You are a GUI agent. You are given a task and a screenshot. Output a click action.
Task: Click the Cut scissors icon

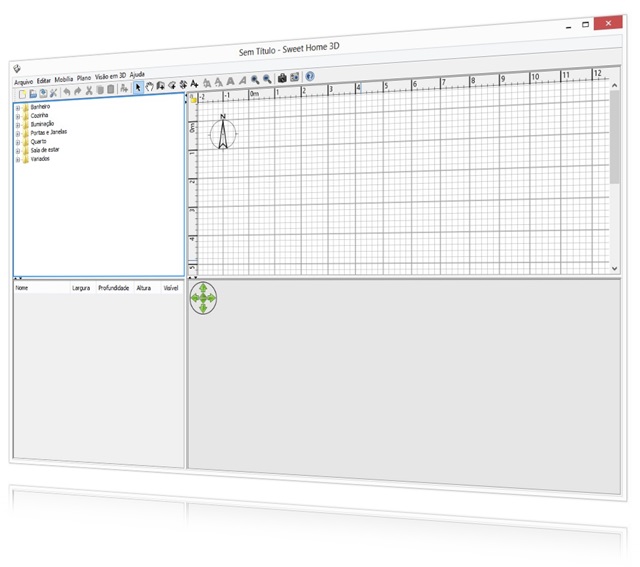(89, 91)
